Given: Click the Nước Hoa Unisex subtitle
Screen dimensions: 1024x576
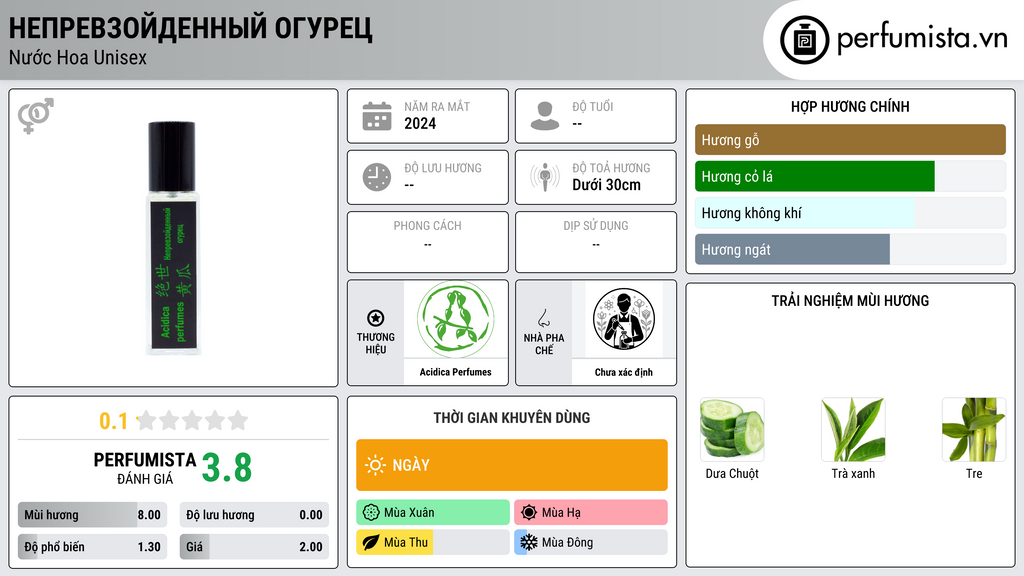Looking at the screenshot, I should [x=78, y=57].
